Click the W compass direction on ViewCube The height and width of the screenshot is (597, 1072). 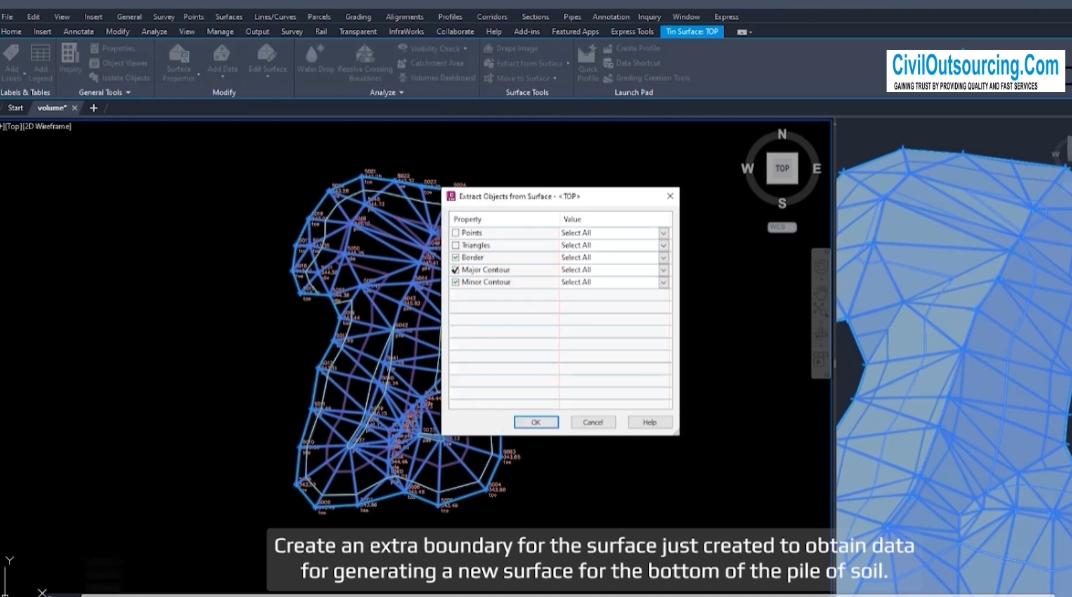pos(747,168)
